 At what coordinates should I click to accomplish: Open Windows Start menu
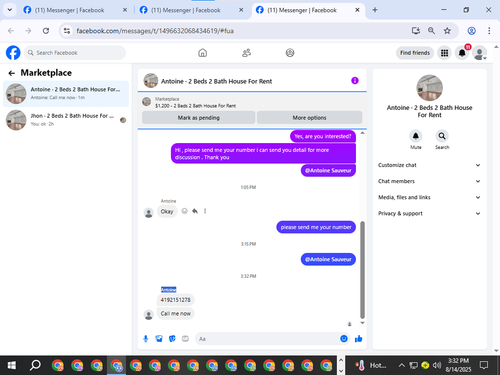[x=12, y=365]
